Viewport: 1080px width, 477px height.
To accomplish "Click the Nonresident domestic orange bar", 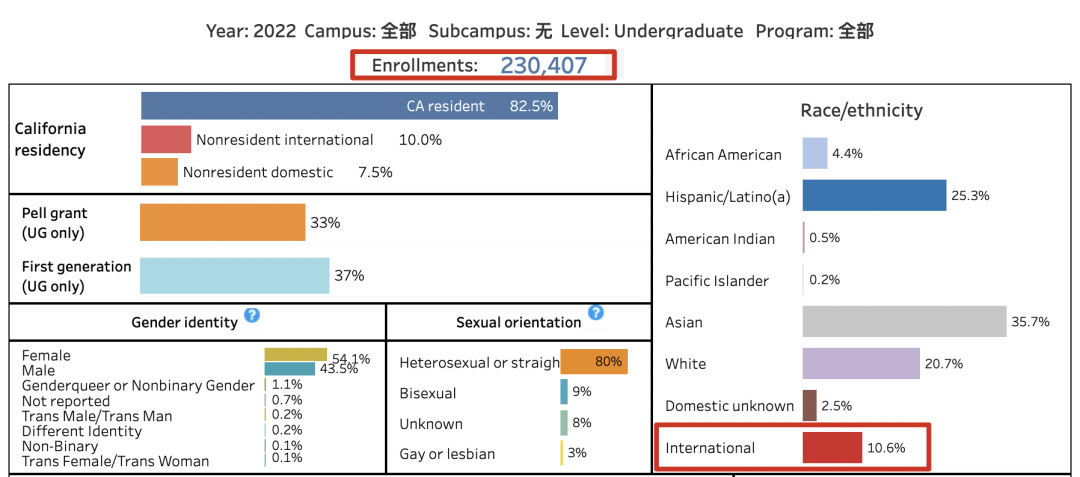I will click(160, 172).
